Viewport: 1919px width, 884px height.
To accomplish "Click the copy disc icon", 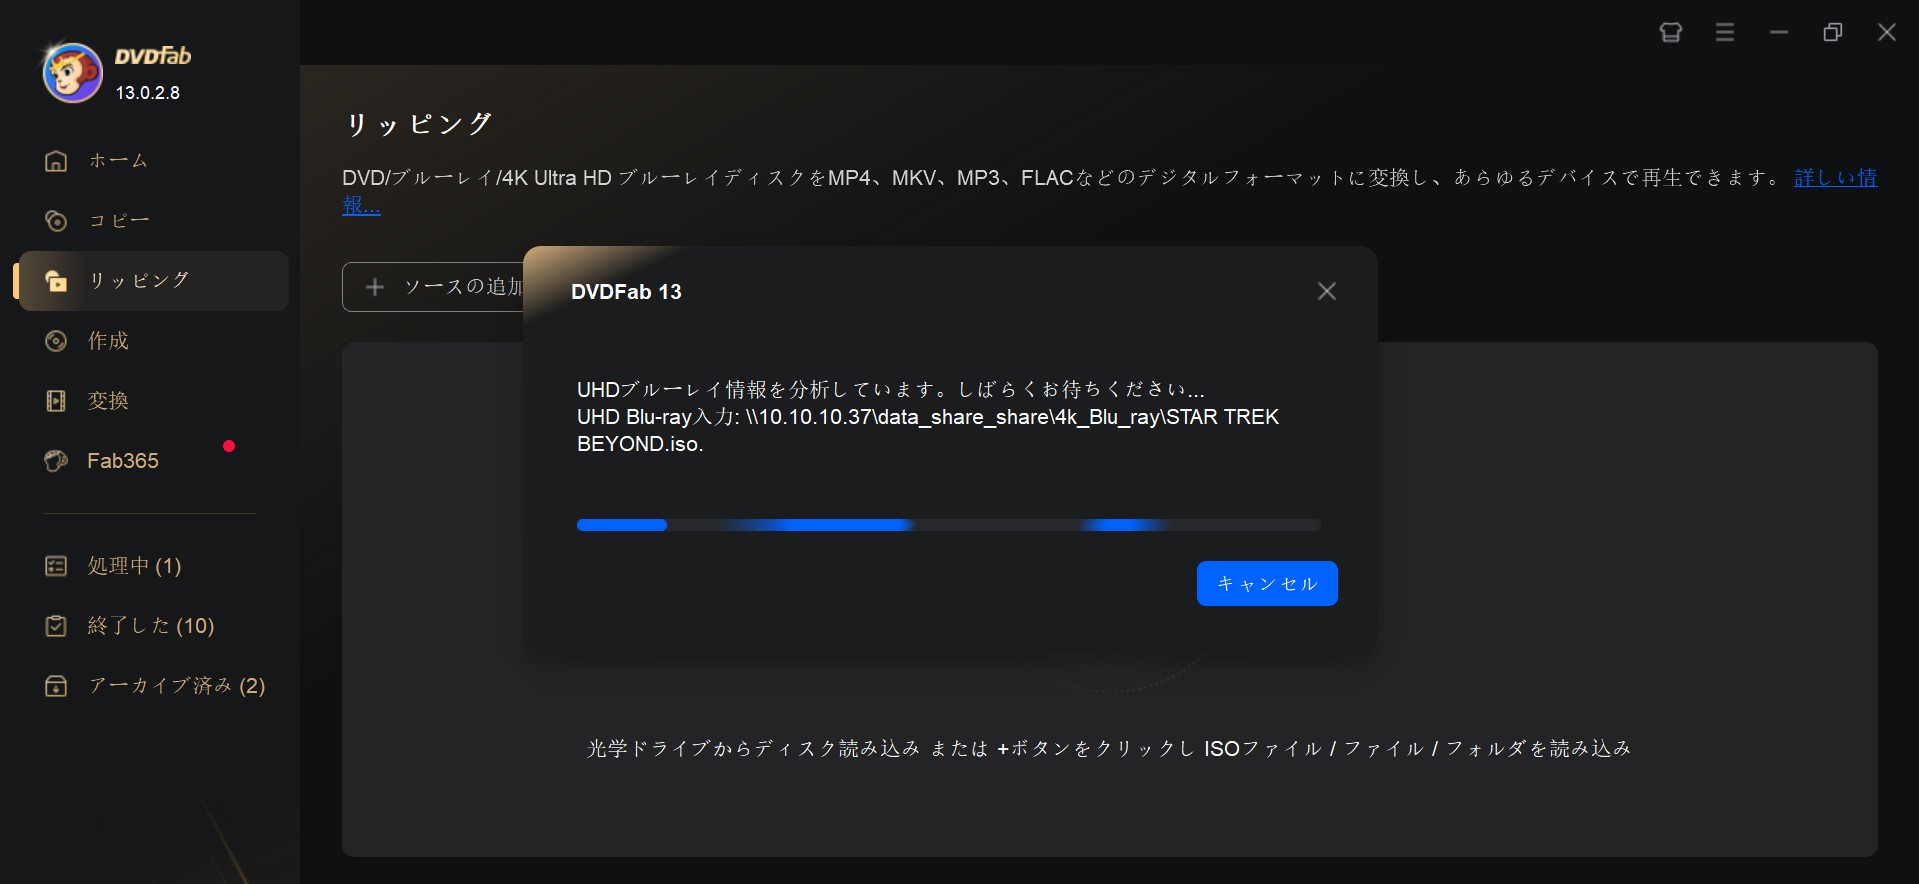I will tap(56, 221).
